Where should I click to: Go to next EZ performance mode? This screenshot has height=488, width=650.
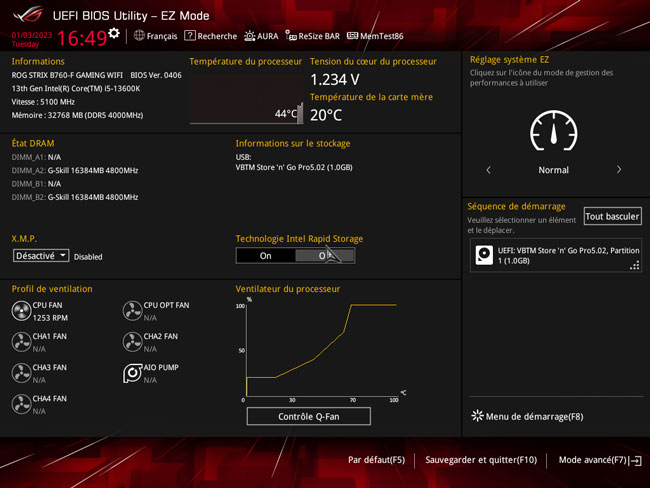tap(619, 170)
